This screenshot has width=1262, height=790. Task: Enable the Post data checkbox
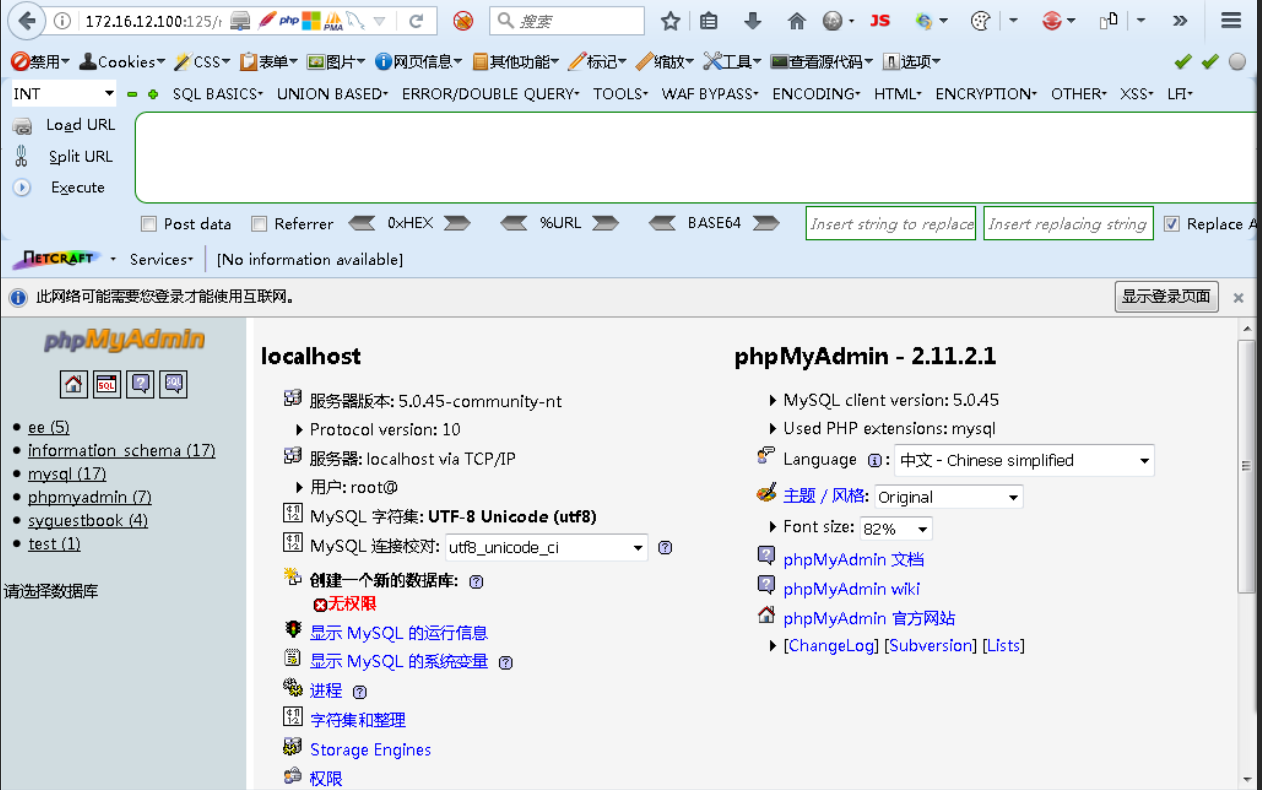pos(149,224)
